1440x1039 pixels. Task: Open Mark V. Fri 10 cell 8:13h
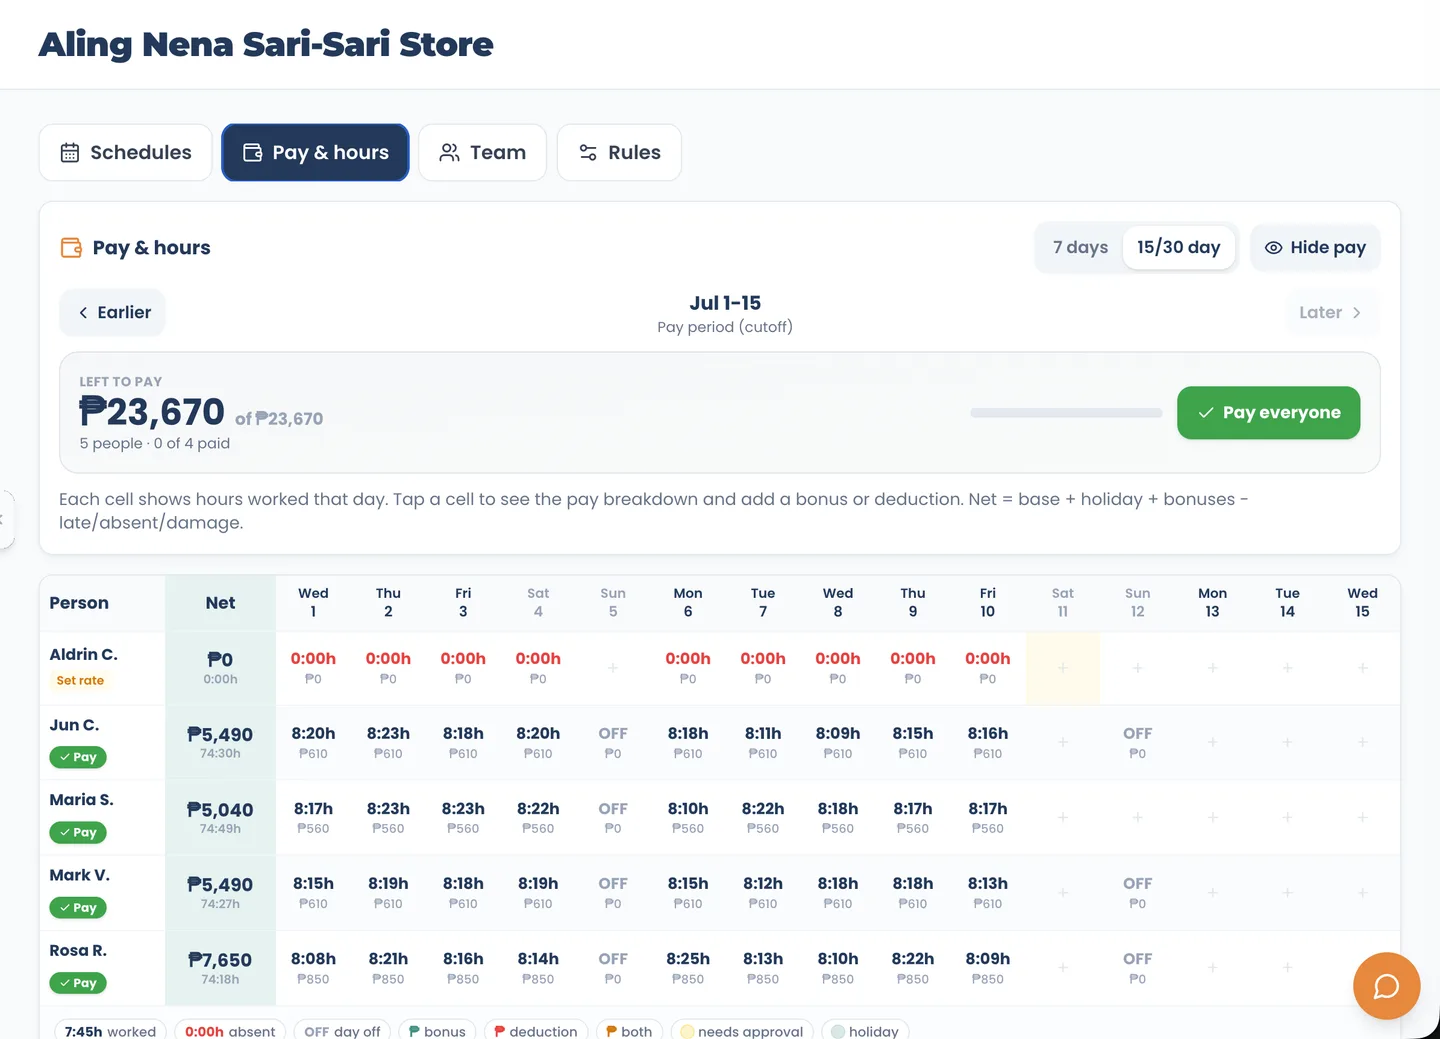tap(988, 893)
